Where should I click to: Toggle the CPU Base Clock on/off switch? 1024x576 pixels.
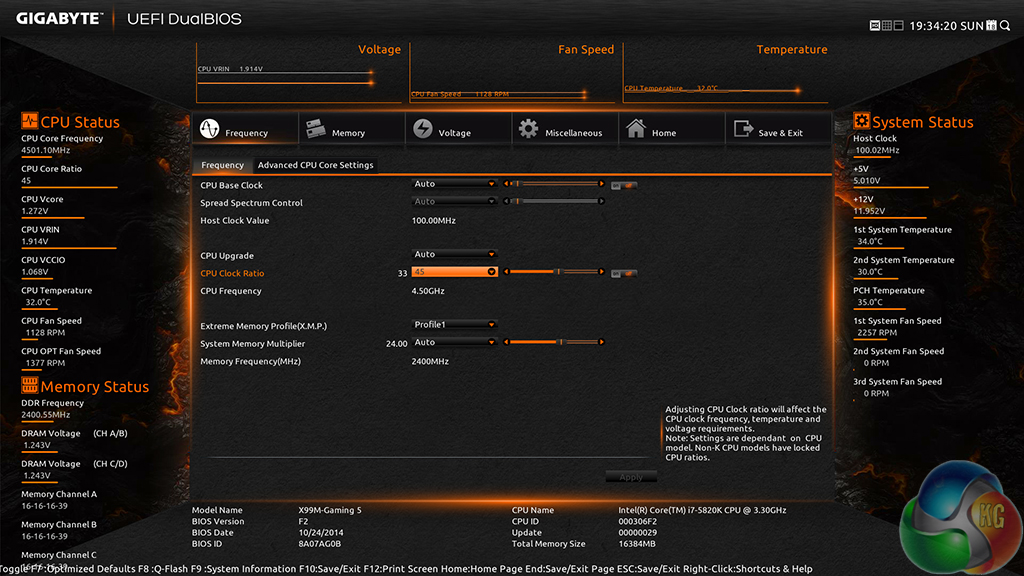624,185
